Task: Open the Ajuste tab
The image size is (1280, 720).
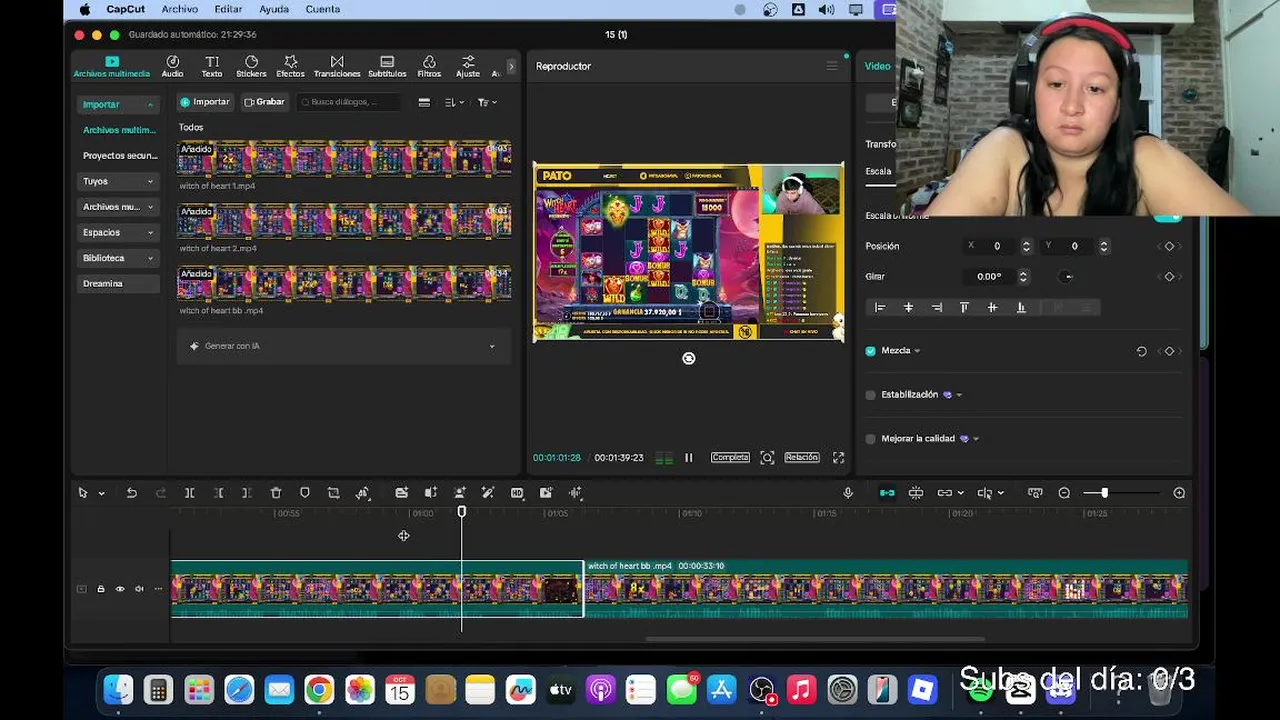Action: pos(468,67)
